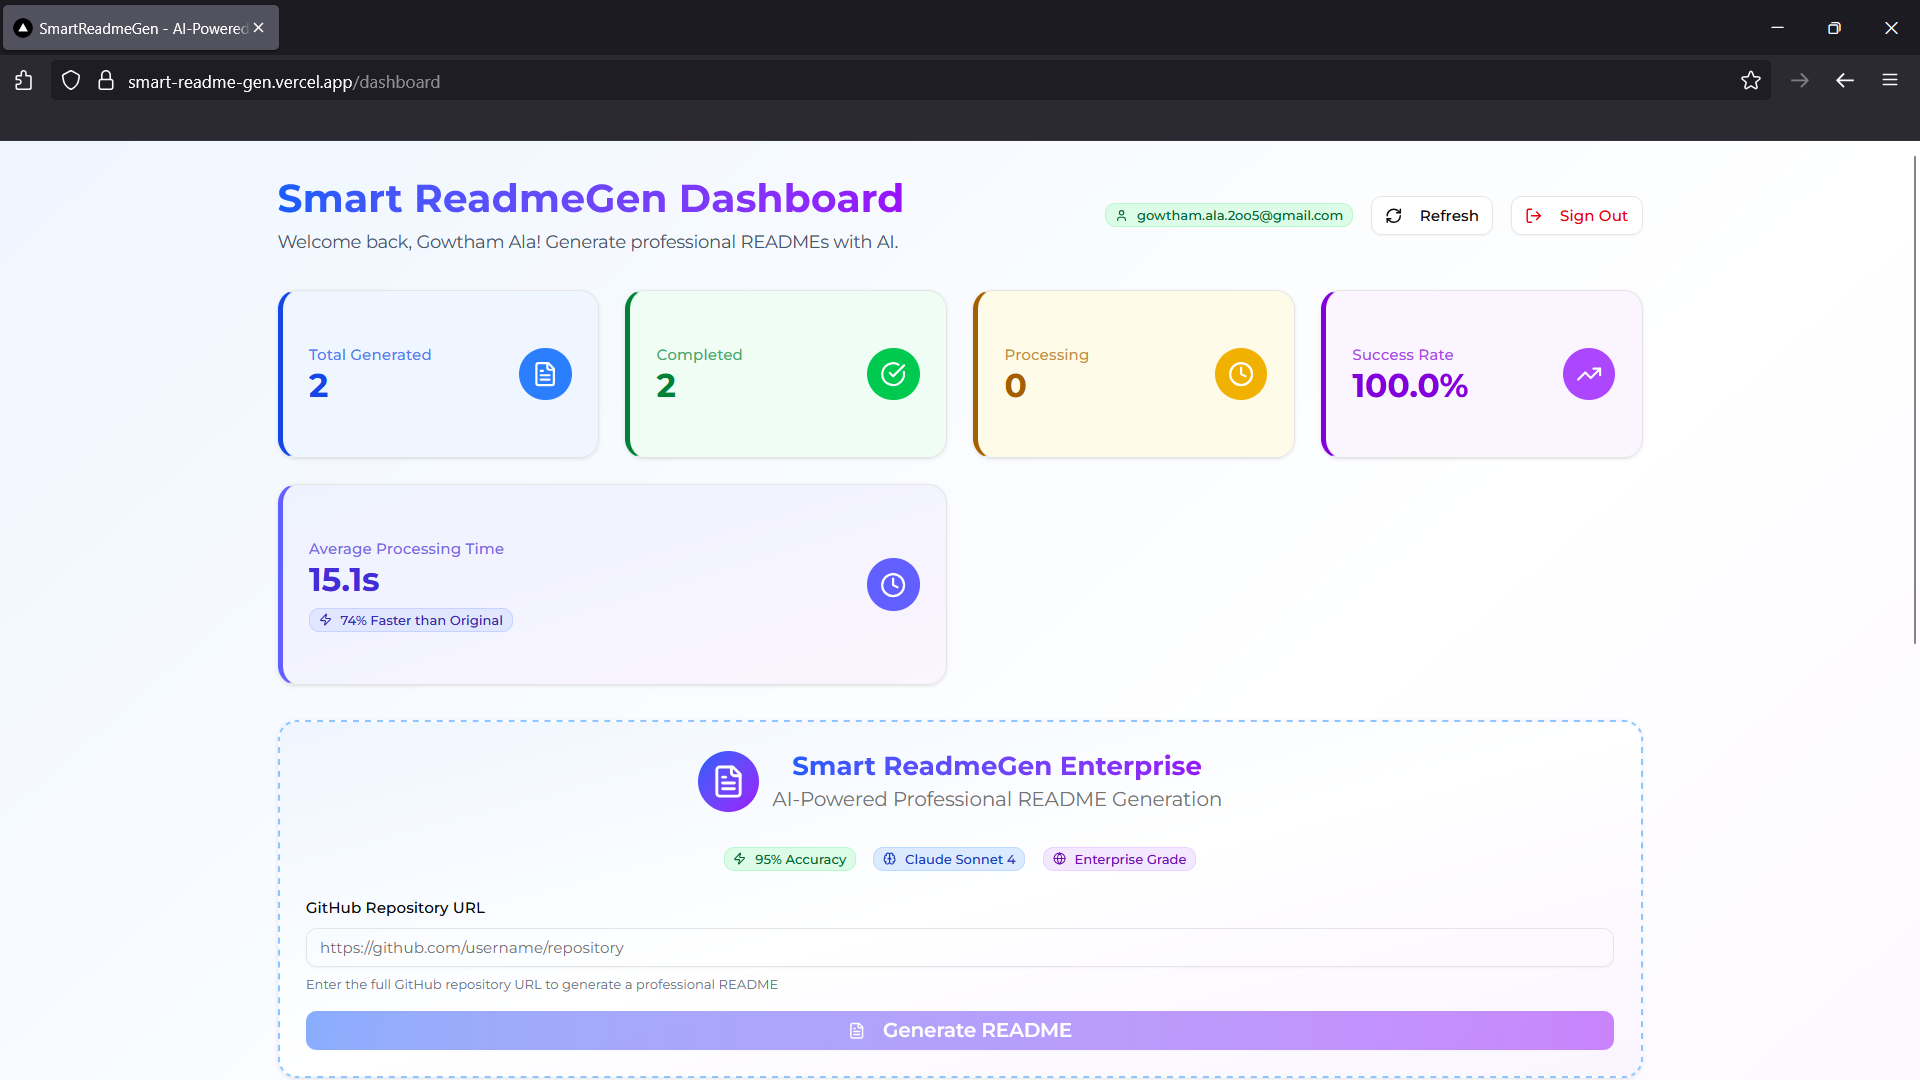Click the purple trending arrow Success Rate icon

click(1588, 374)
